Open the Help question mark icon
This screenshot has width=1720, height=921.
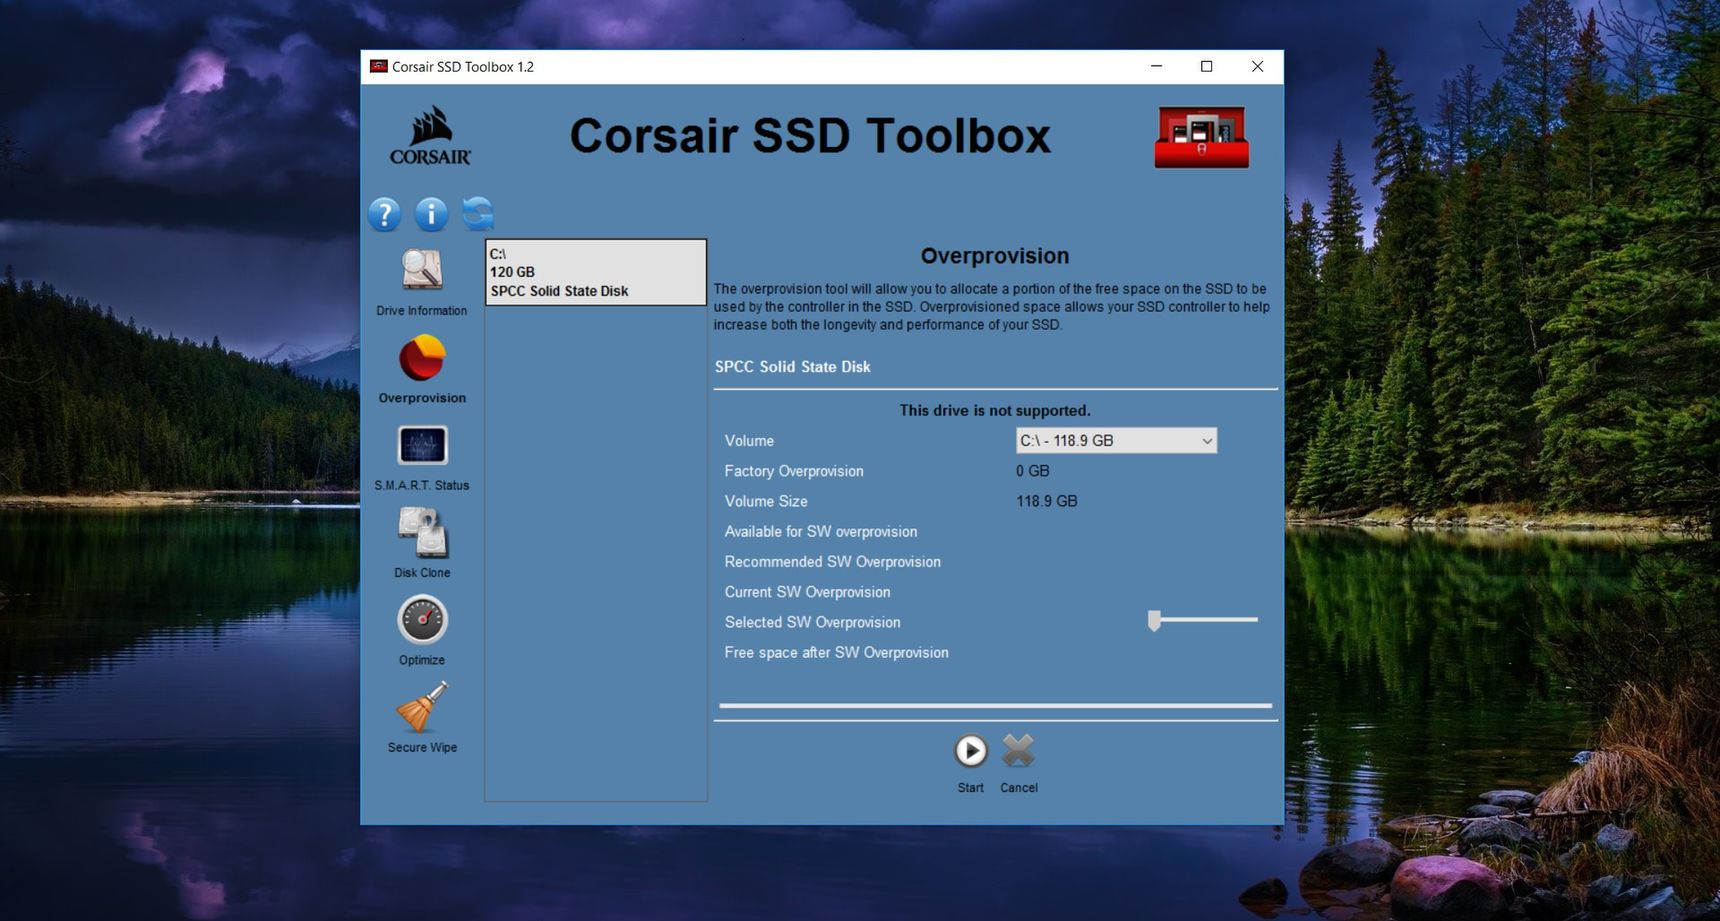[x=384, y=214]
